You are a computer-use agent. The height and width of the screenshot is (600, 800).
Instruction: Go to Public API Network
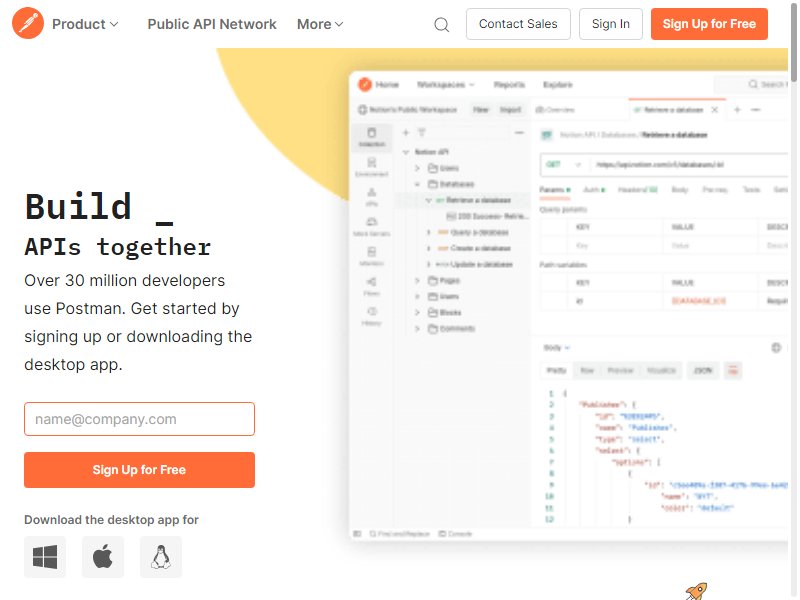(212, 24)
